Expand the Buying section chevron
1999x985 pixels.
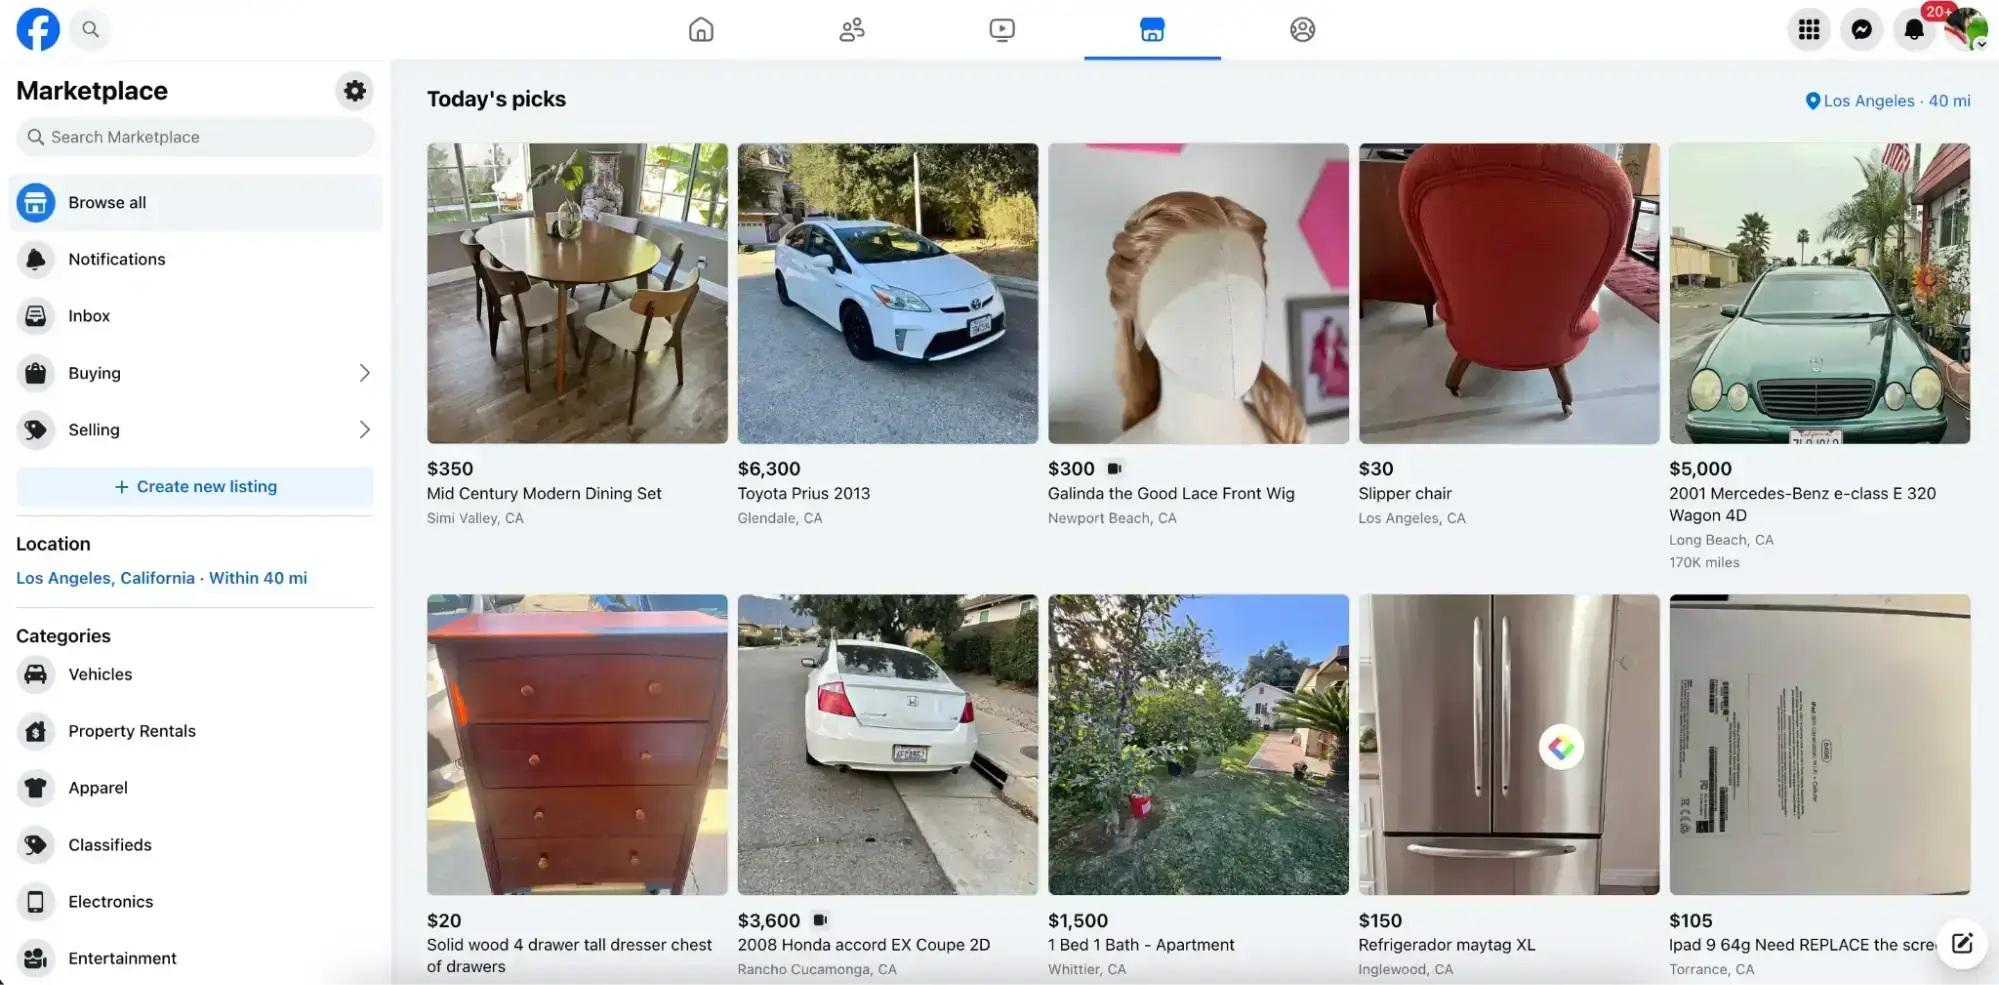pyautogui.click(x=365, y=372)
